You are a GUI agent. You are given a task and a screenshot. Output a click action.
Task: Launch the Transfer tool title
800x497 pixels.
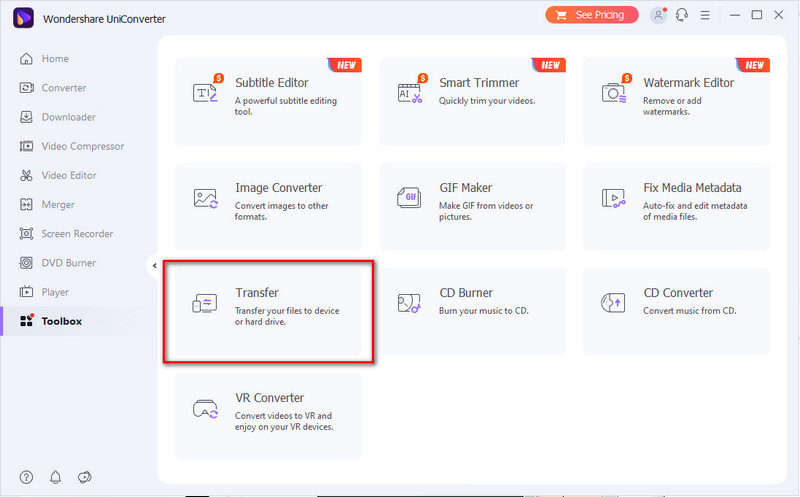click(257, 293)
